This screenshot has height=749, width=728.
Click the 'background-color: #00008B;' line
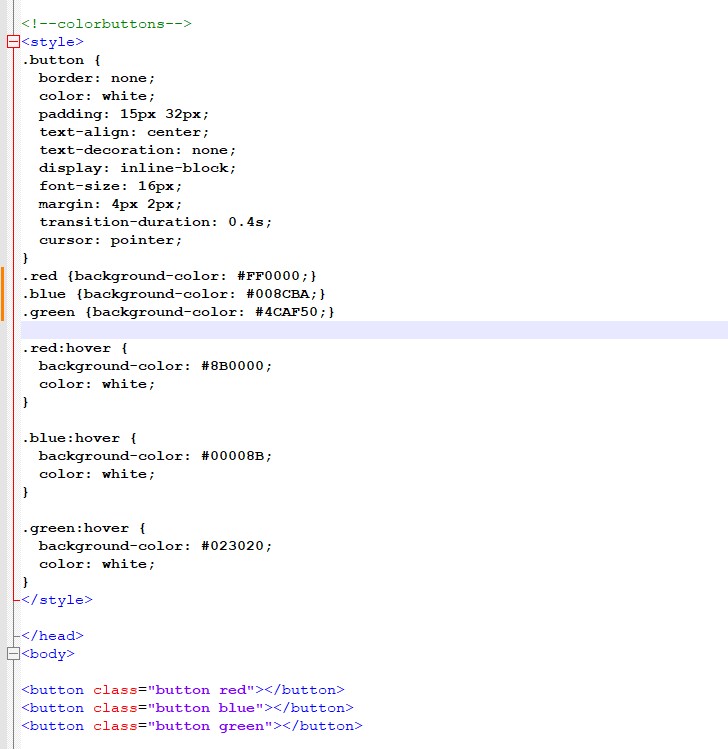click(x=155, y=456)
